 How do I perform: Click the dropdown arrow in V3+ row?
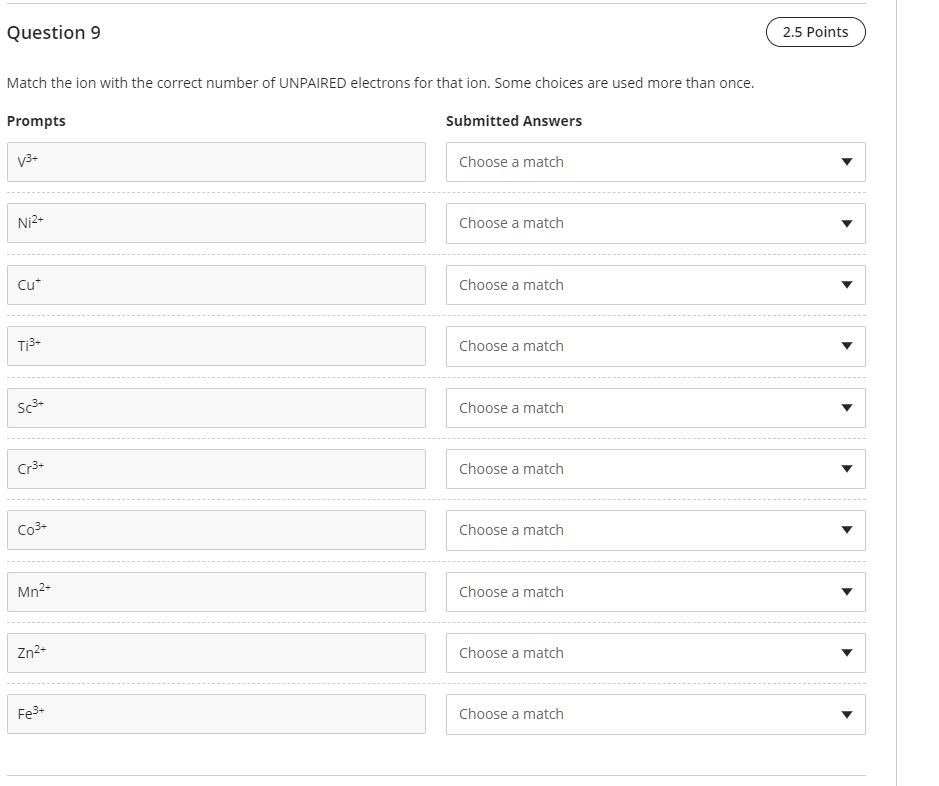pyautogui.click(x=846, y=162)
